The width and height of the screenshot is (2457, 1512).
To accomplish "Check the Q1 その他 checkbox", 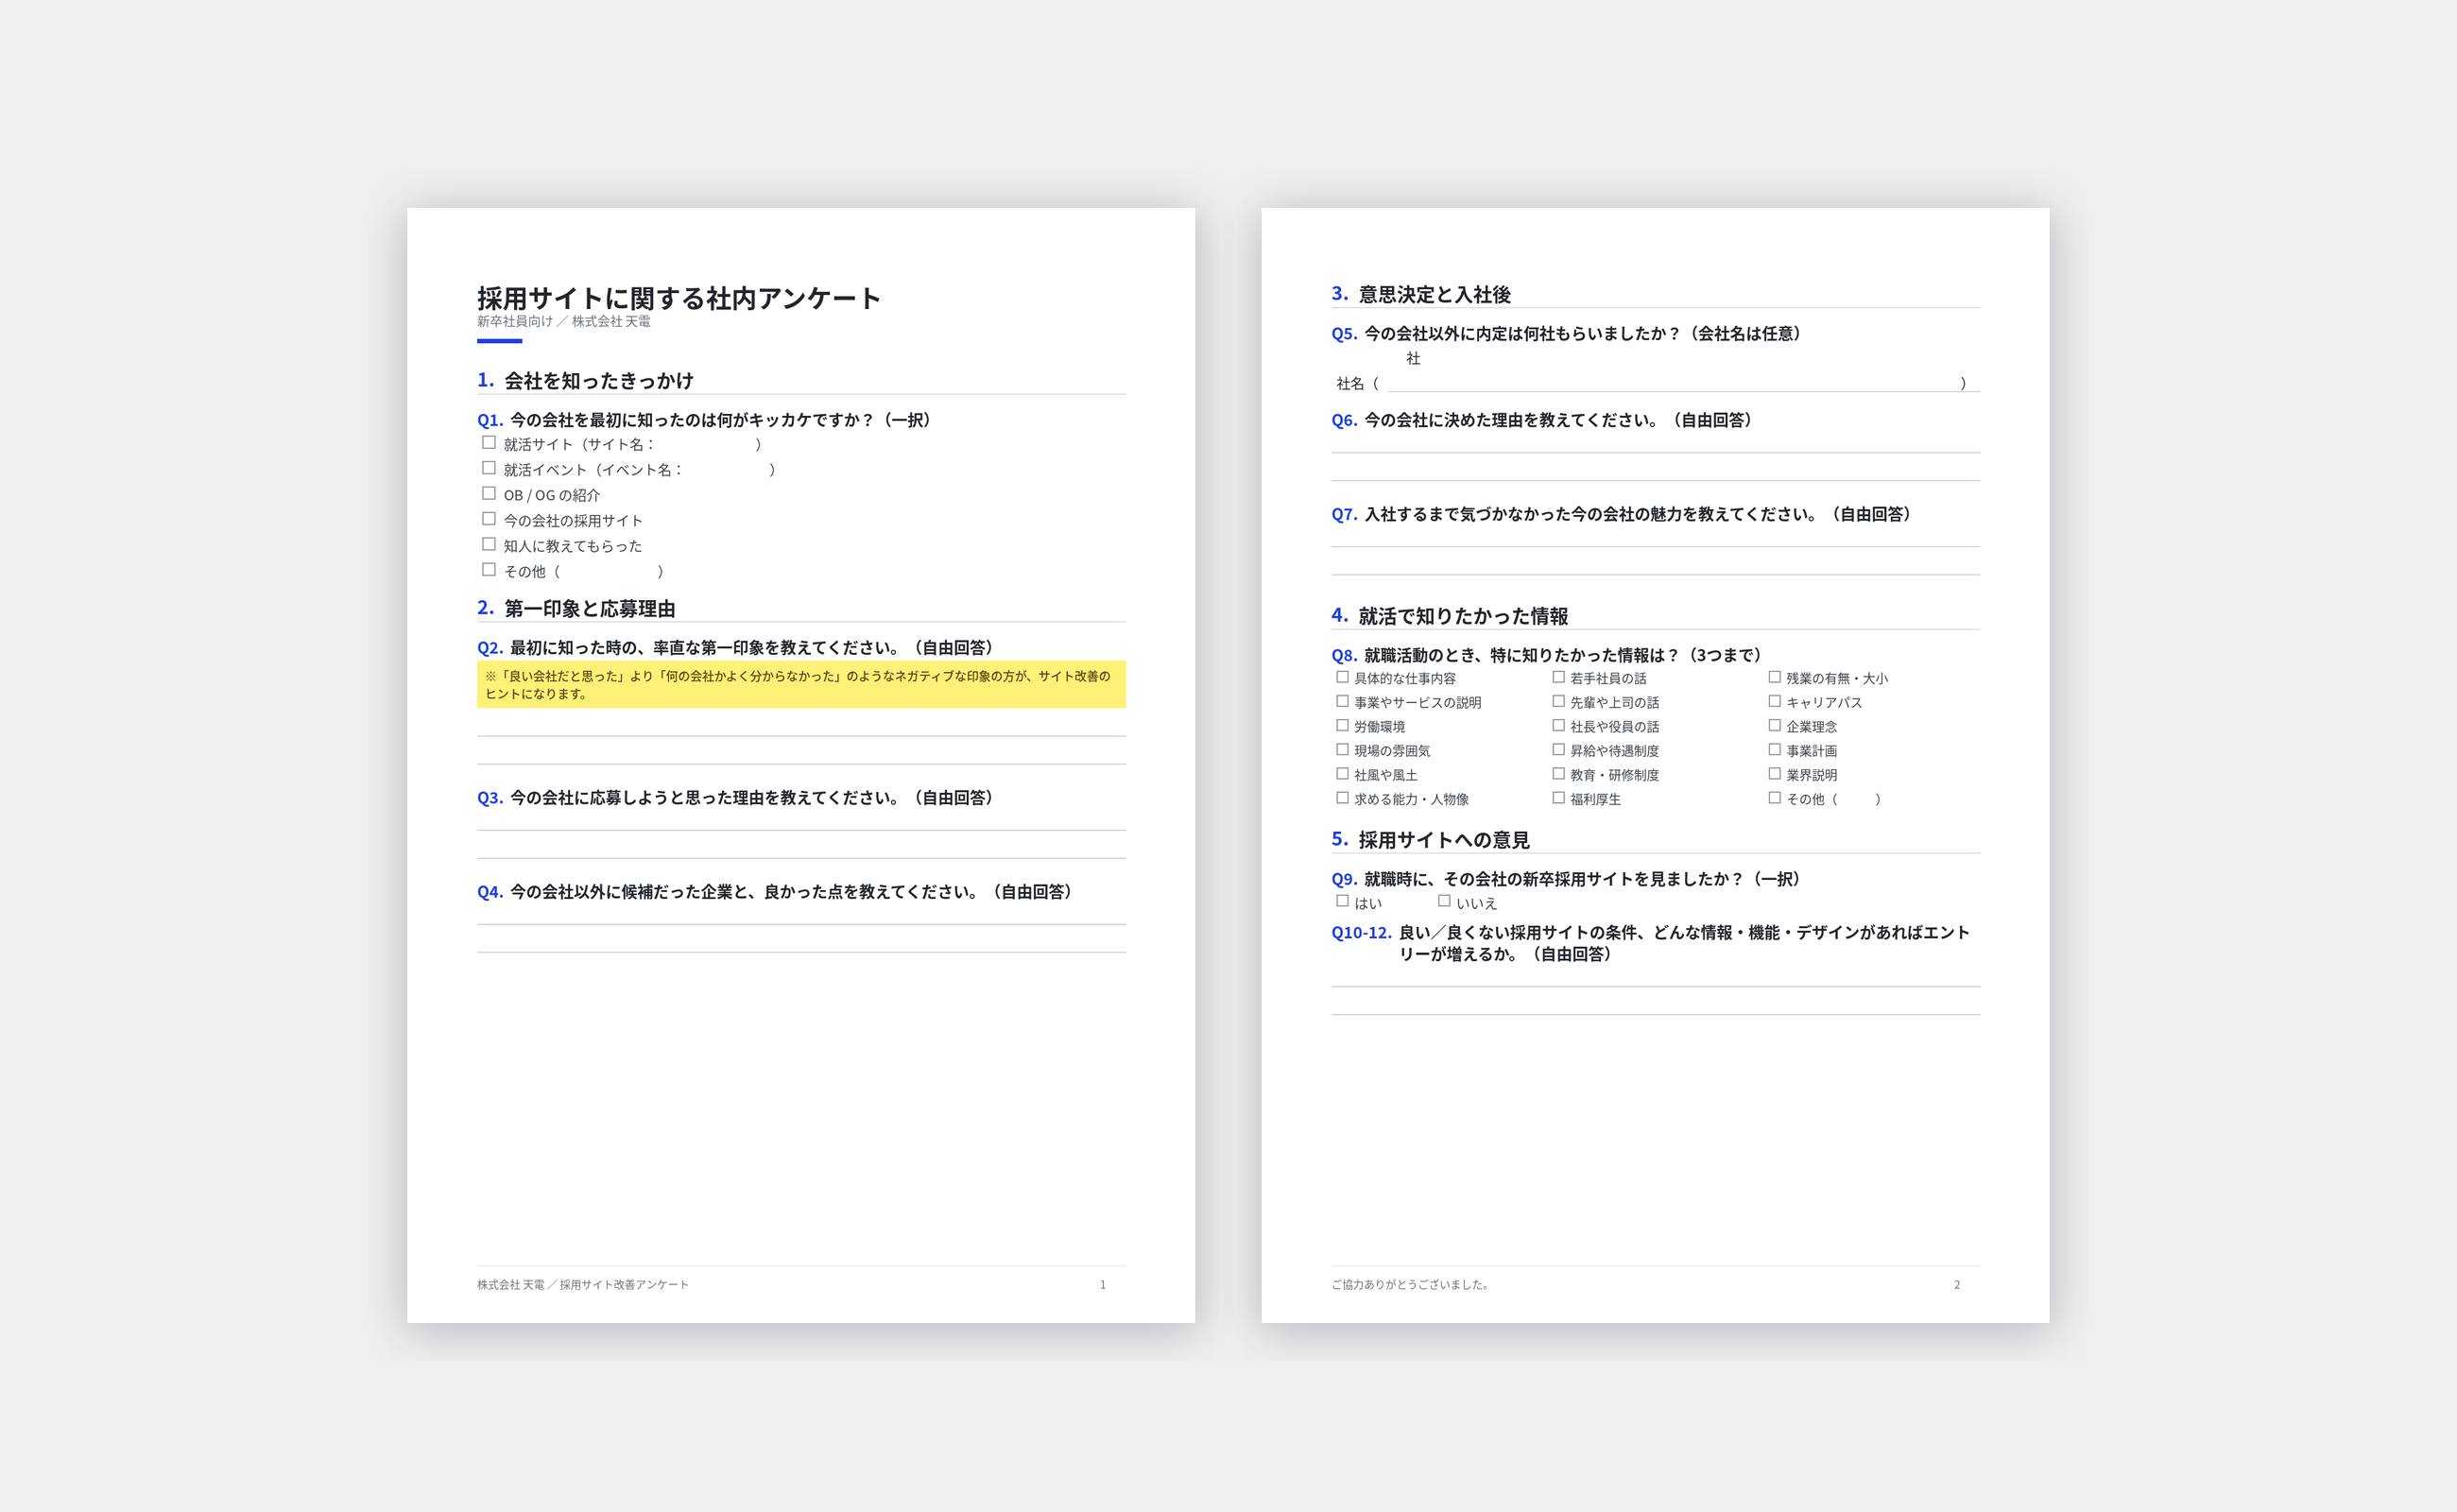I will point(489,570).
